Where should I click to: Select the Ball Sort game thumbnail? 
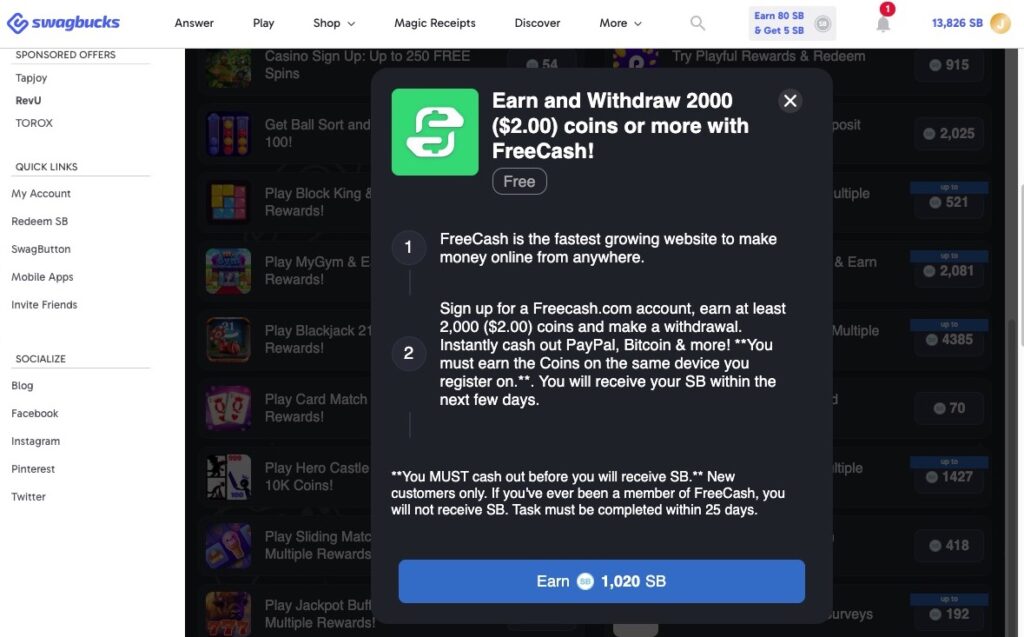(228, 133)
